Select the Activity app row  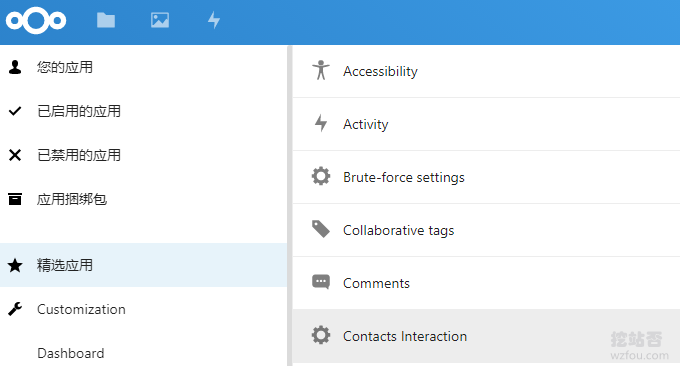486,124
